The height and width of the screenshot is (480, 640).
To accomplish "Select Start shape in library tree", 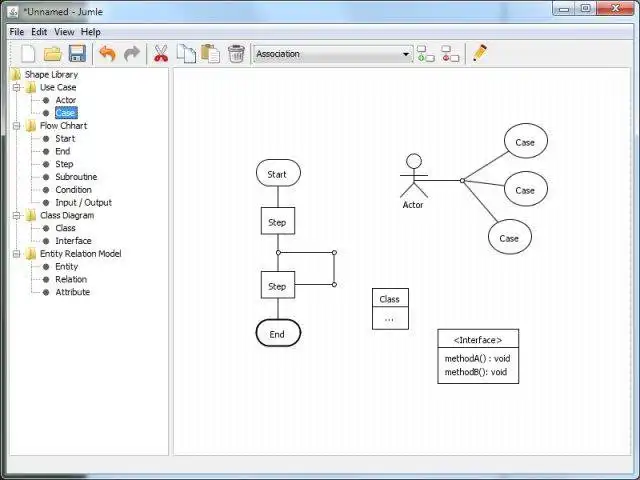I will tap(65, 138).
